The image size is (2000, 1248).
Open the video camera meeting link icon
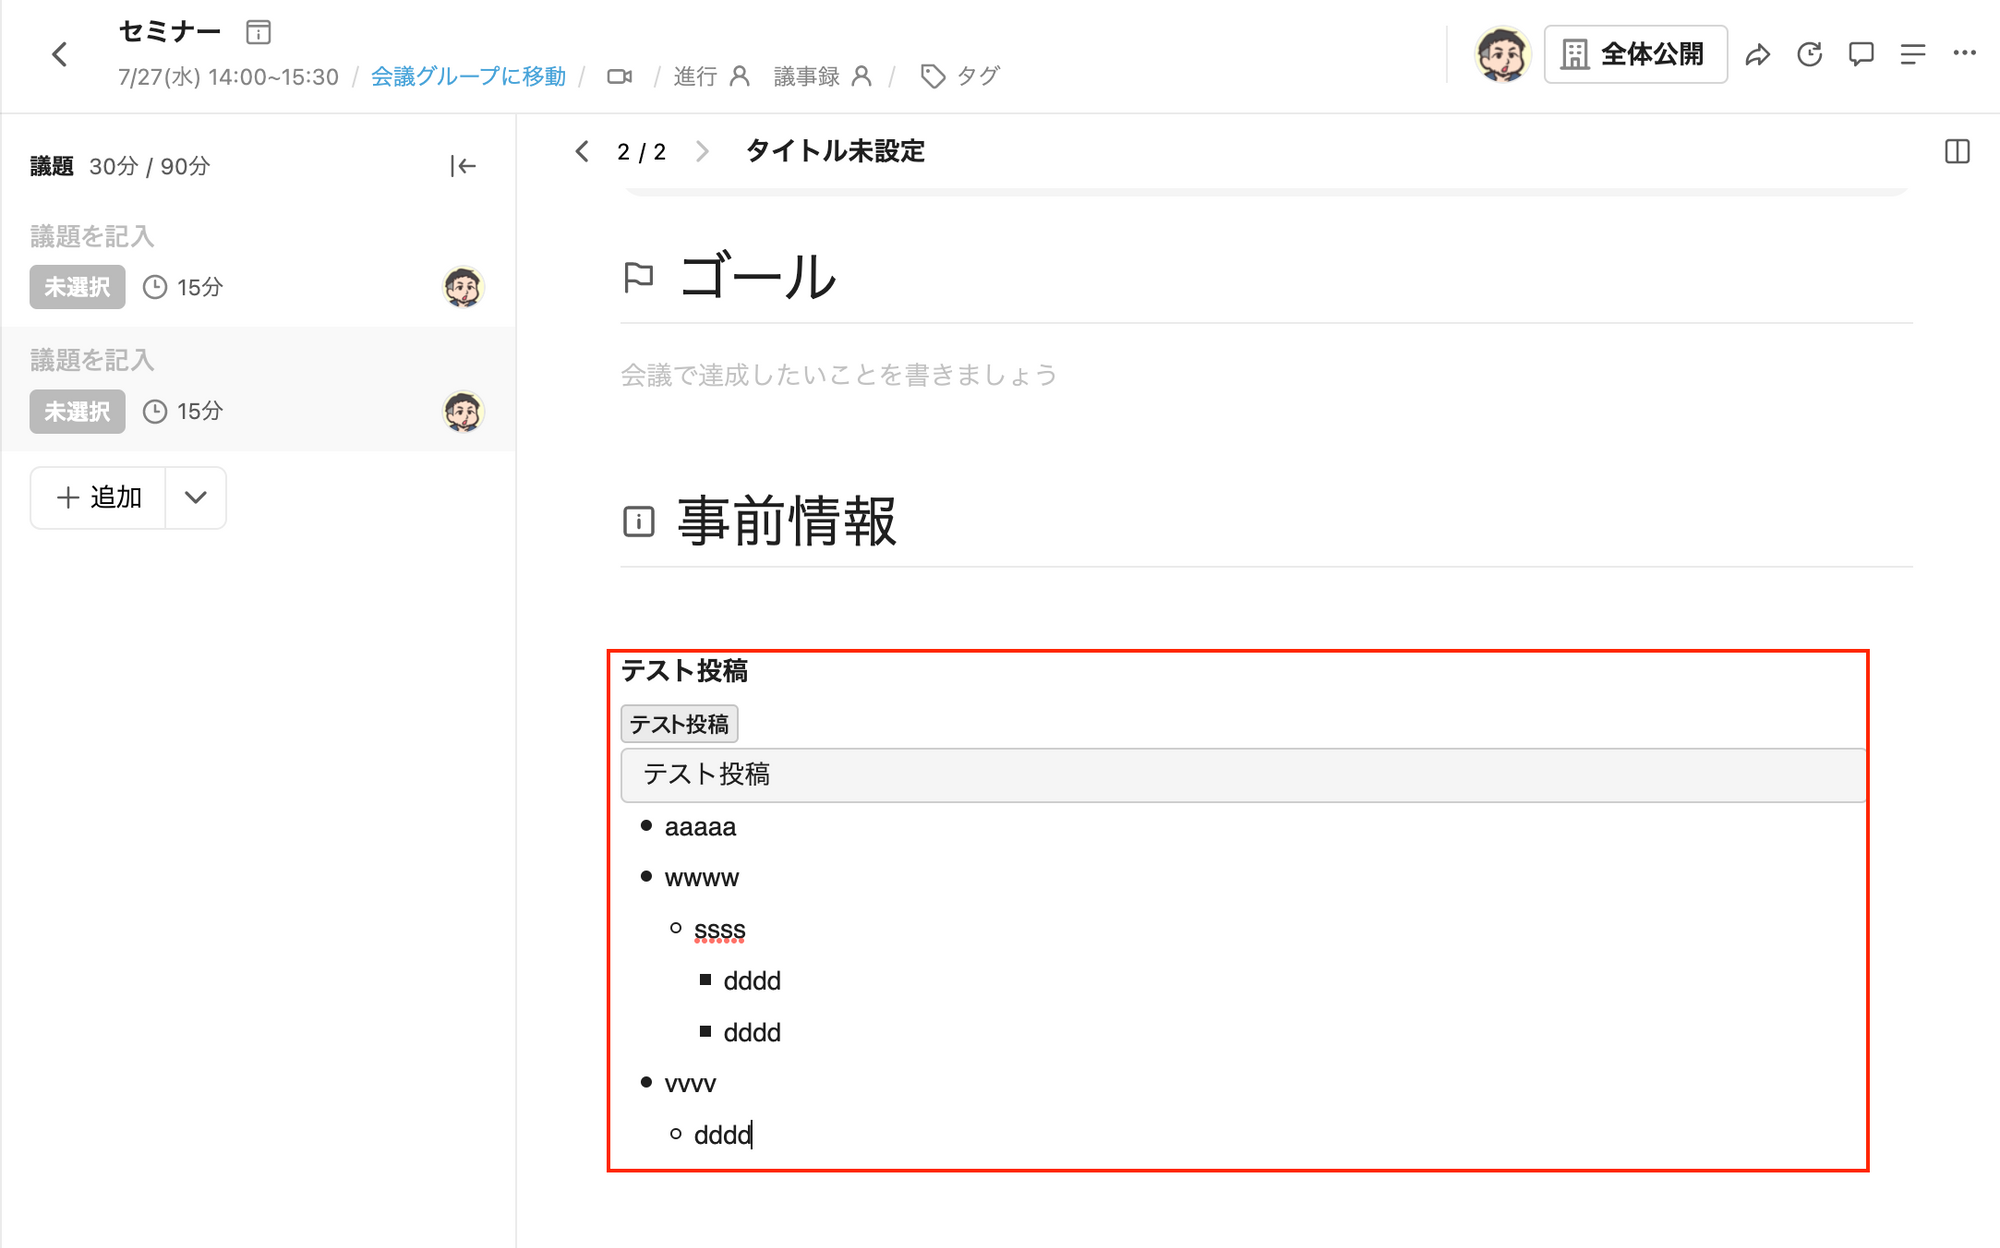(620, 76)
